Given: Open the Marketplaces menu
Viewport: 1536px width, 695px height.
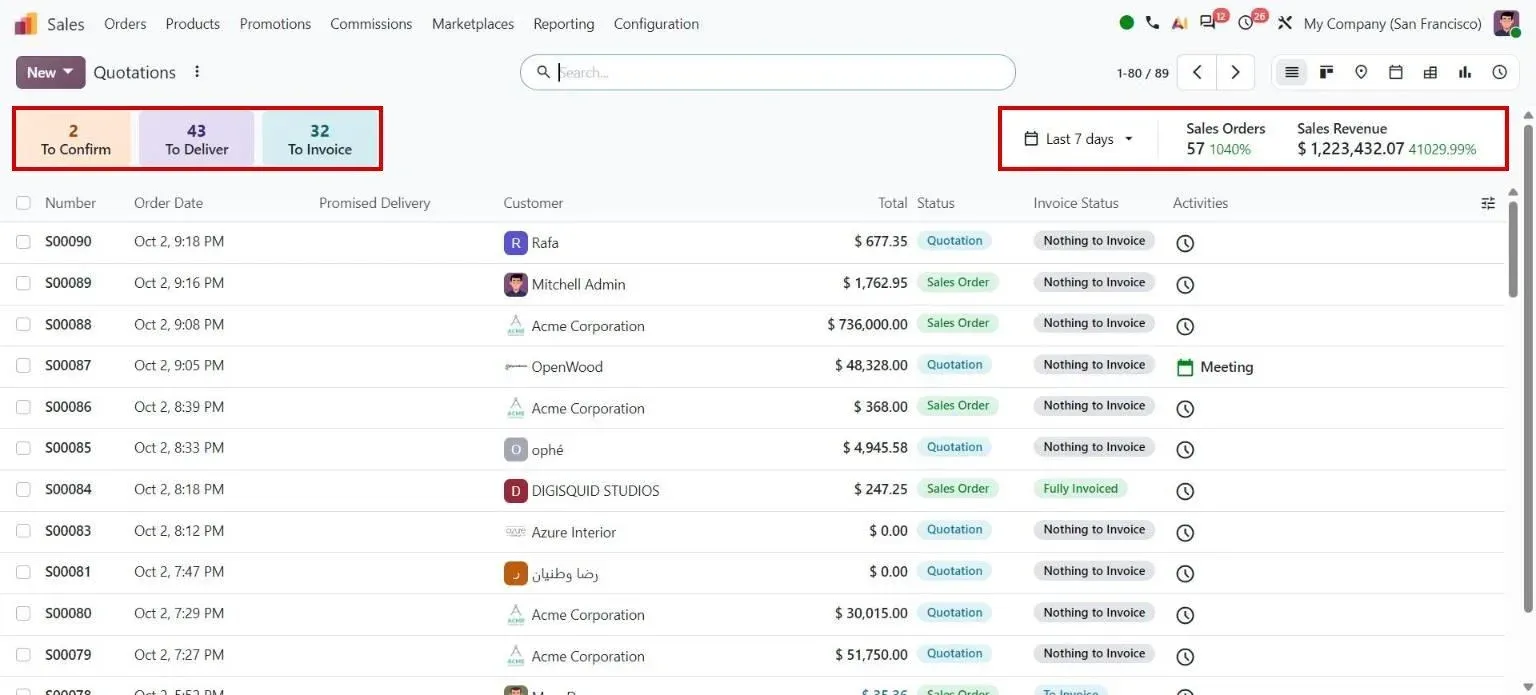Looking at the screenshot, I should [473, 23].
